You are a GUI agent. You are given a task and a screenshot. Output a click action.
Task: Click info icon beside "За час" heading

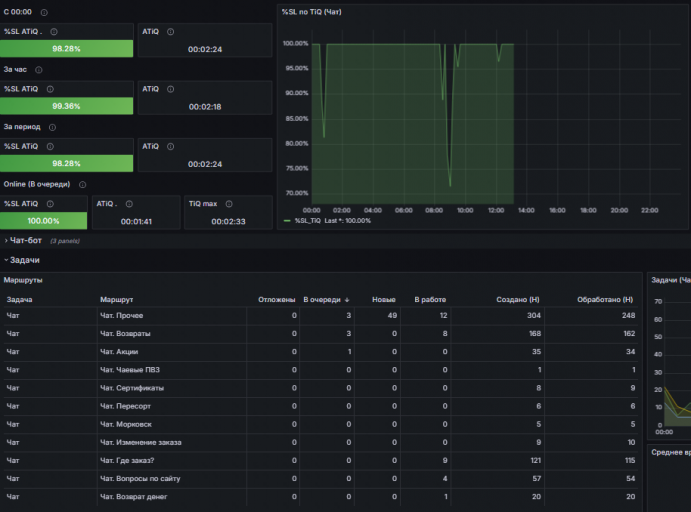pyautogui.click(x=39, y=70)
